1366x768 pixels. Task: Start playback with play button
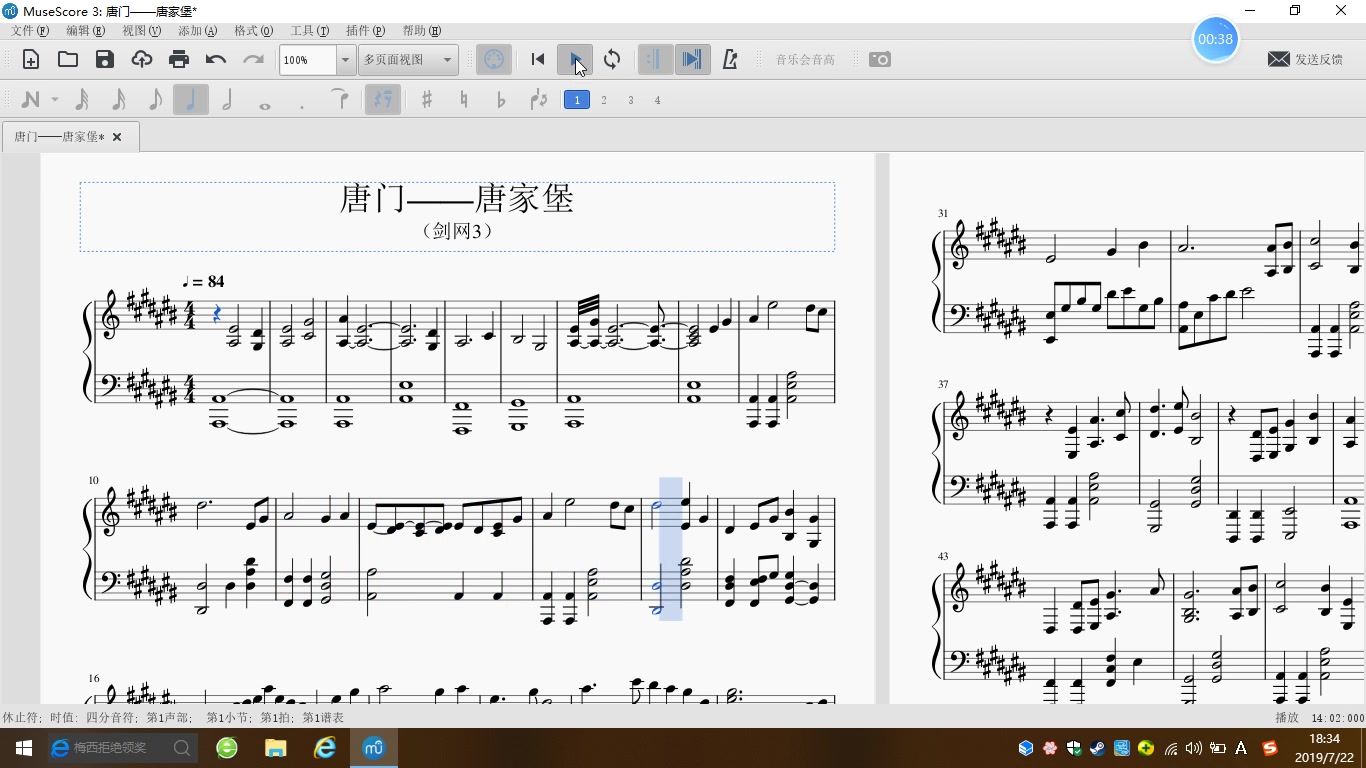tap(575, 60)
